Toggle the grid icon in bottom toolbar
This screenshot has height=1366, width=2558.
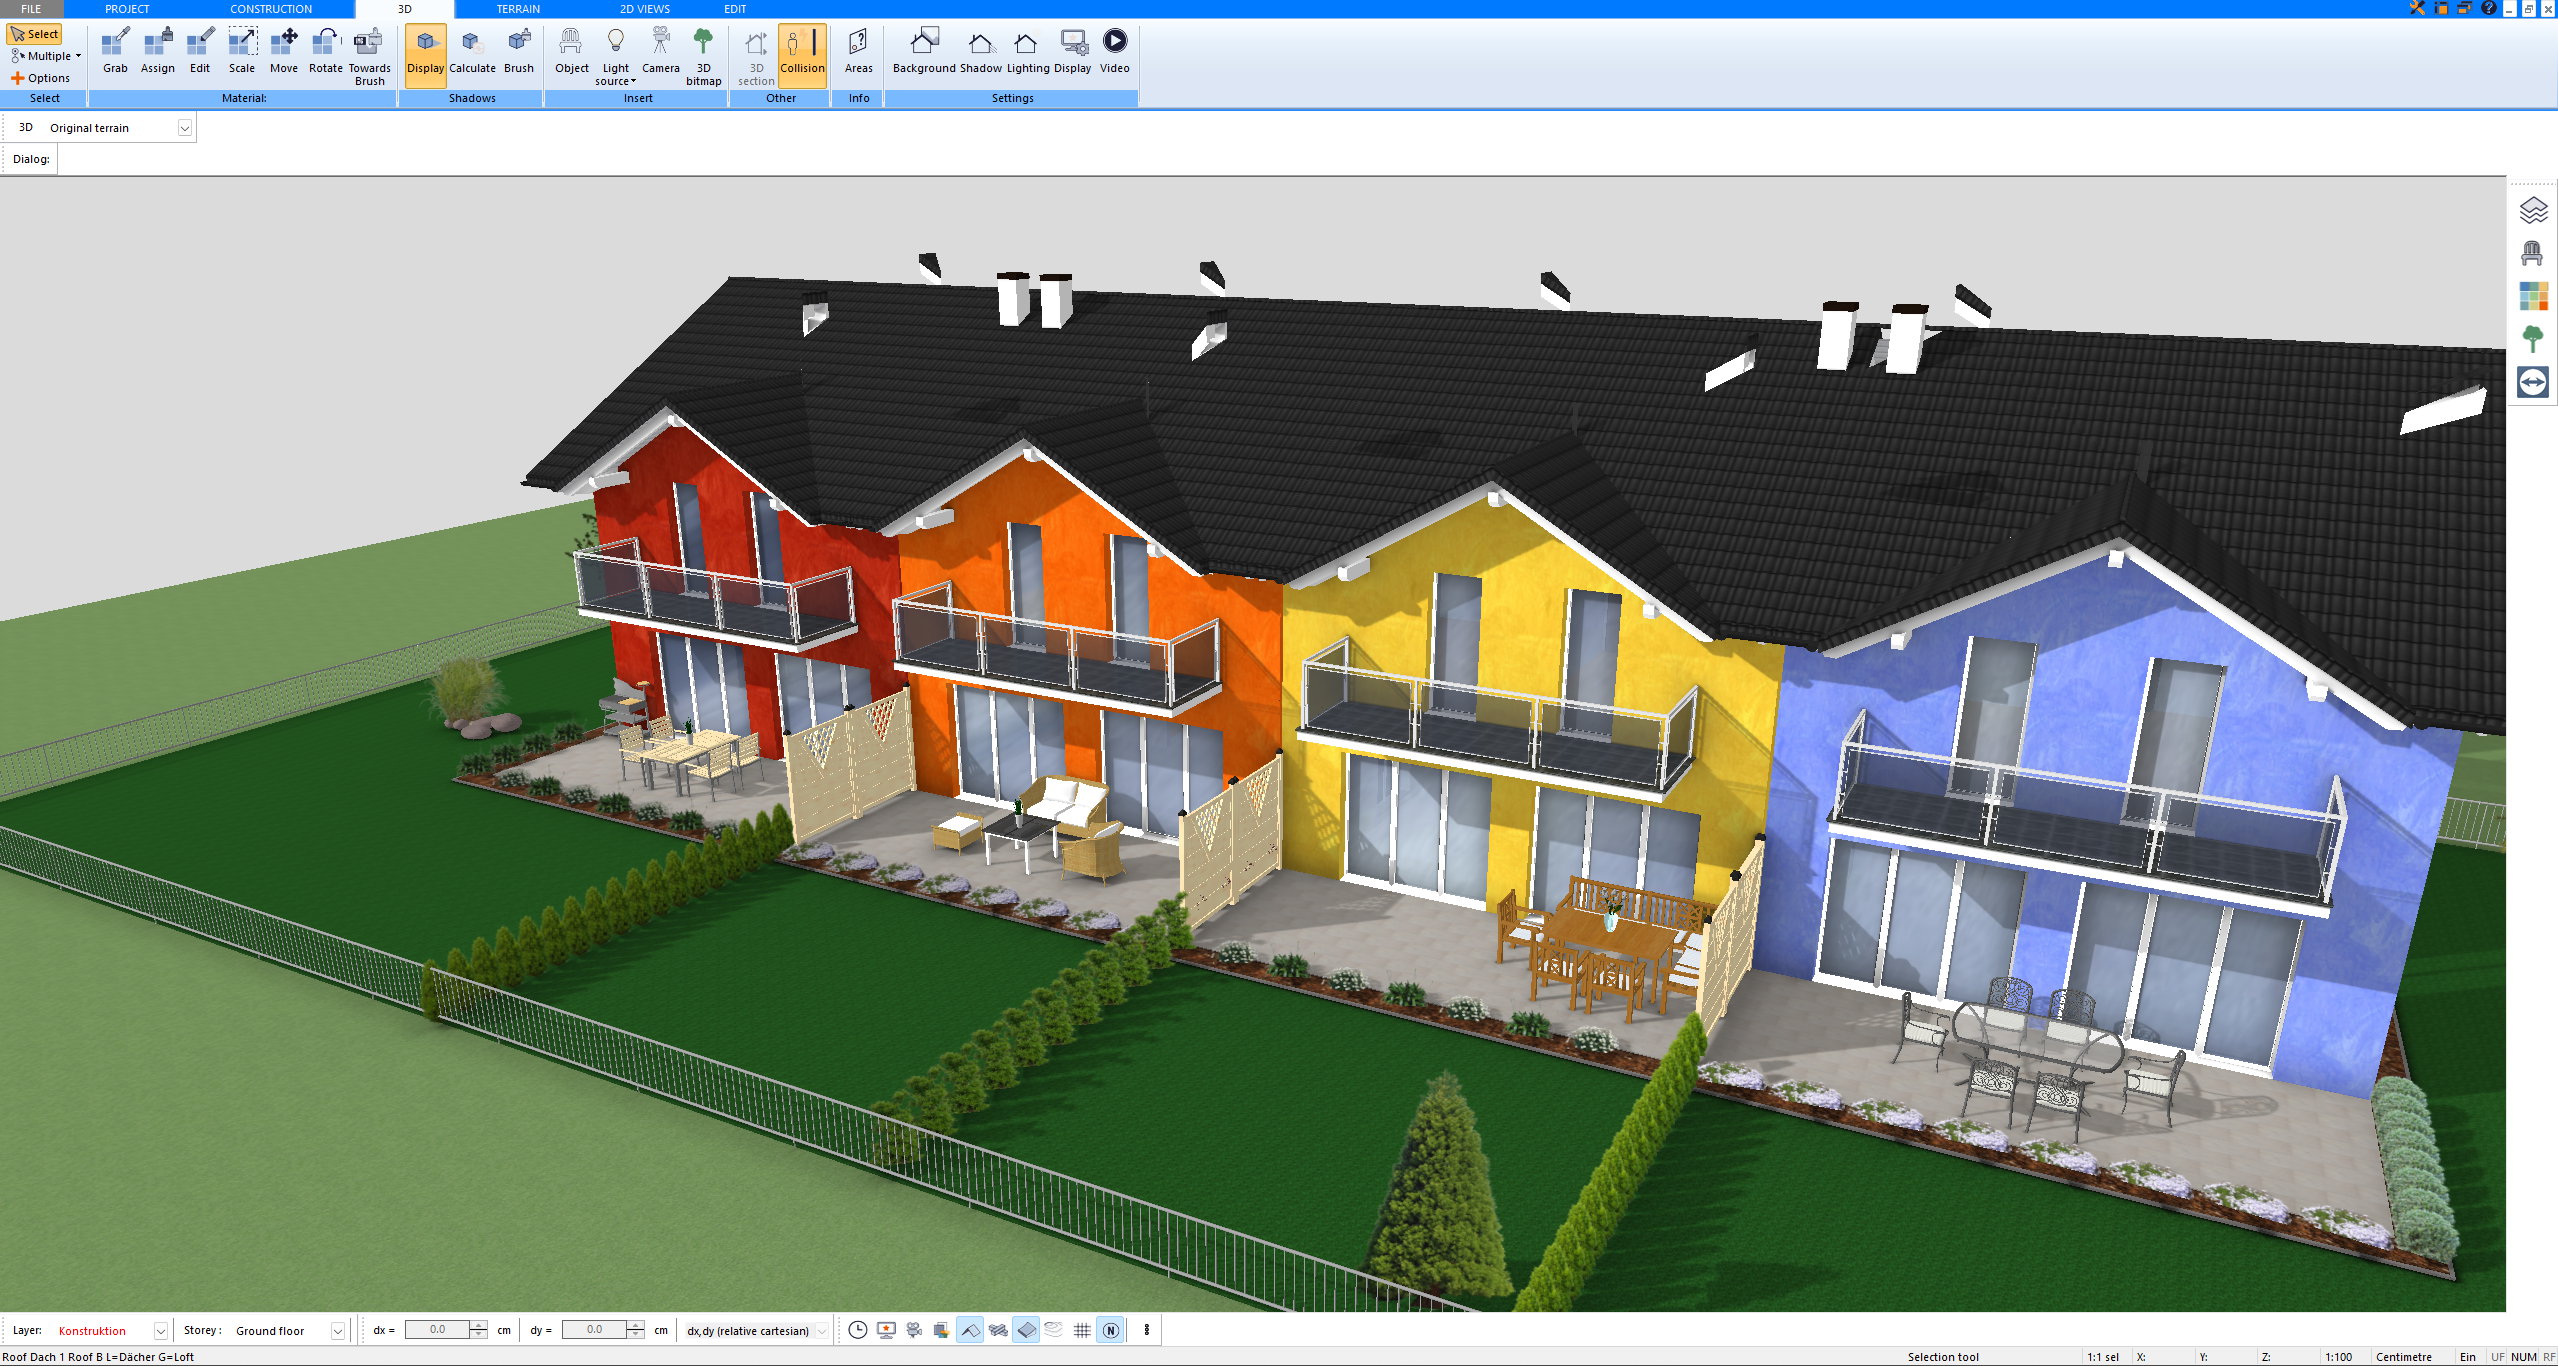tap(1082, 1330)
